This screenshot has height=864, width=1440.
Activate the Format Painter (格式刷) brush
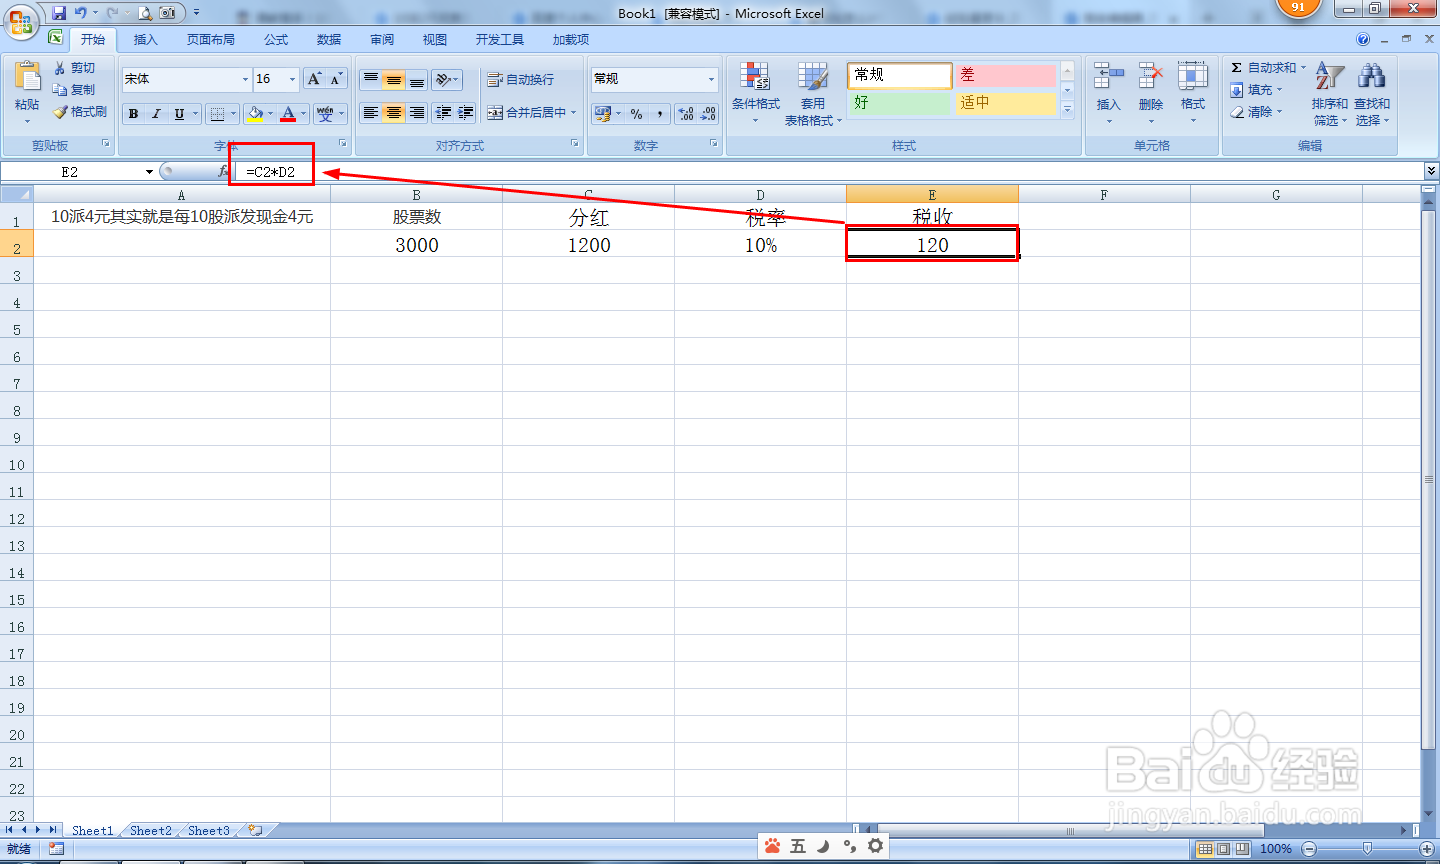click(60, 111)
